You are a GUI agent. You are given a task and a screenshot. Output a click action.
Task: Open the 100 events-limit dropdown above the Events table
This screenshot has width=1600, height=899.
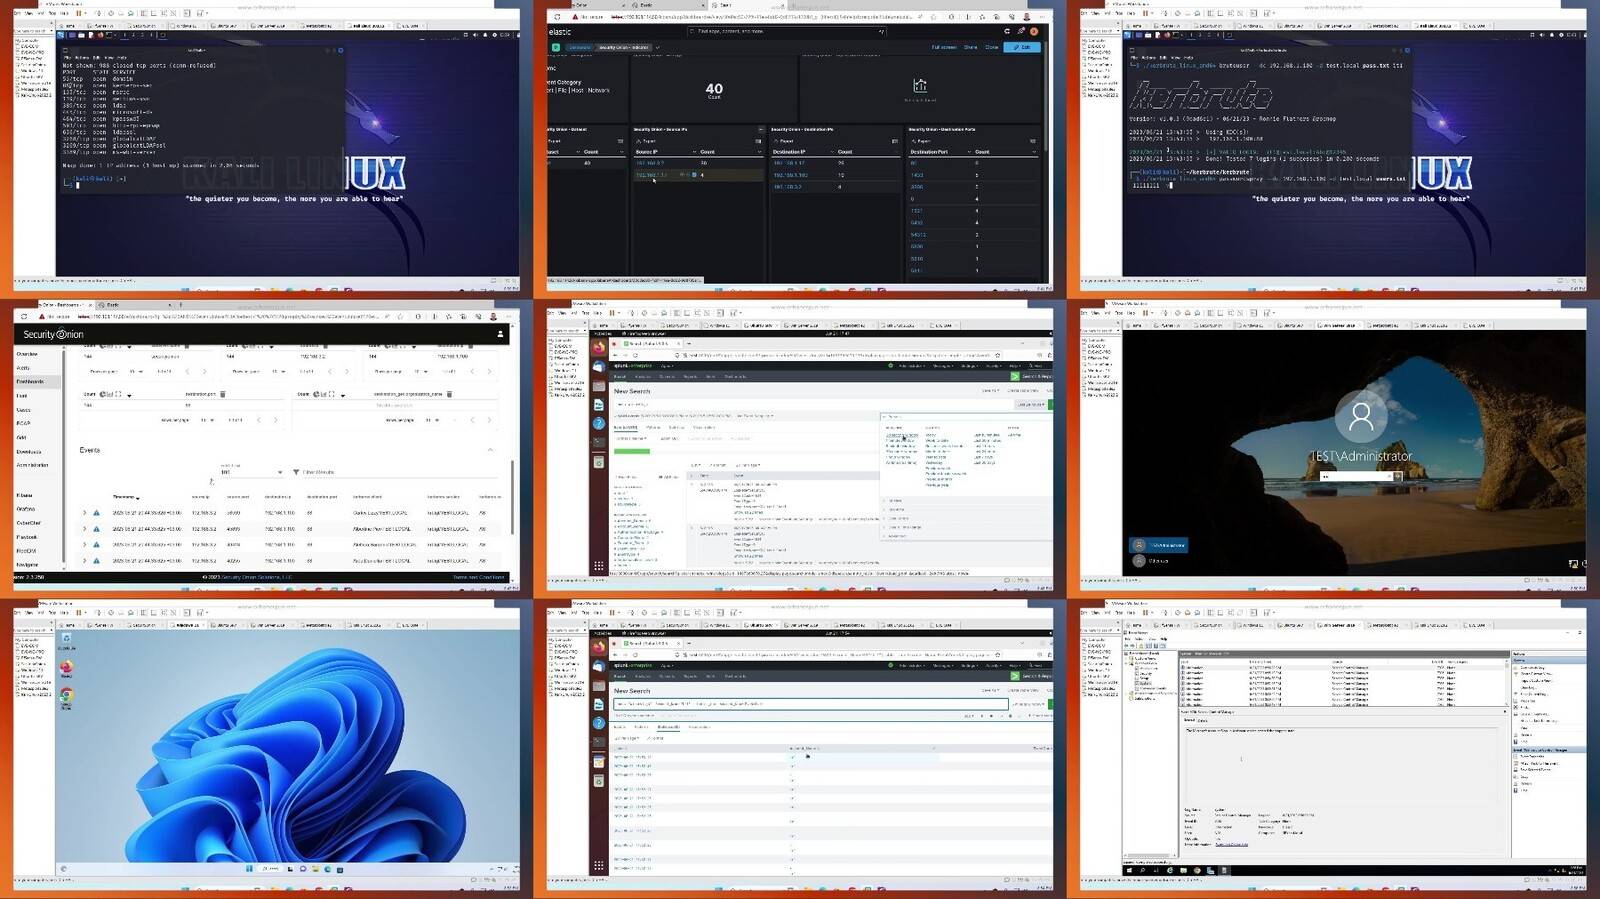(252, 472)
